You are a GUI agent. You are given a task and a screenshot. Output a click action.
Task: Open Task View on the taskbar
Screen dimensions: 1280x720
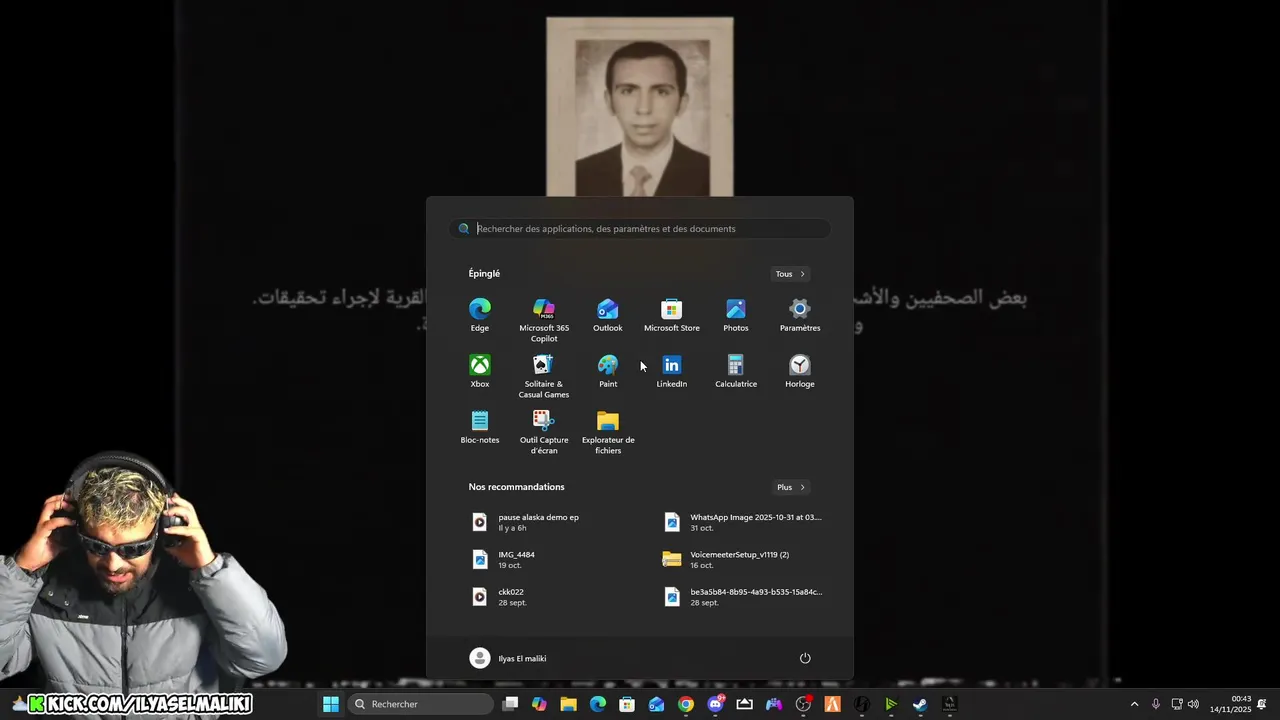tap(510, 704)
